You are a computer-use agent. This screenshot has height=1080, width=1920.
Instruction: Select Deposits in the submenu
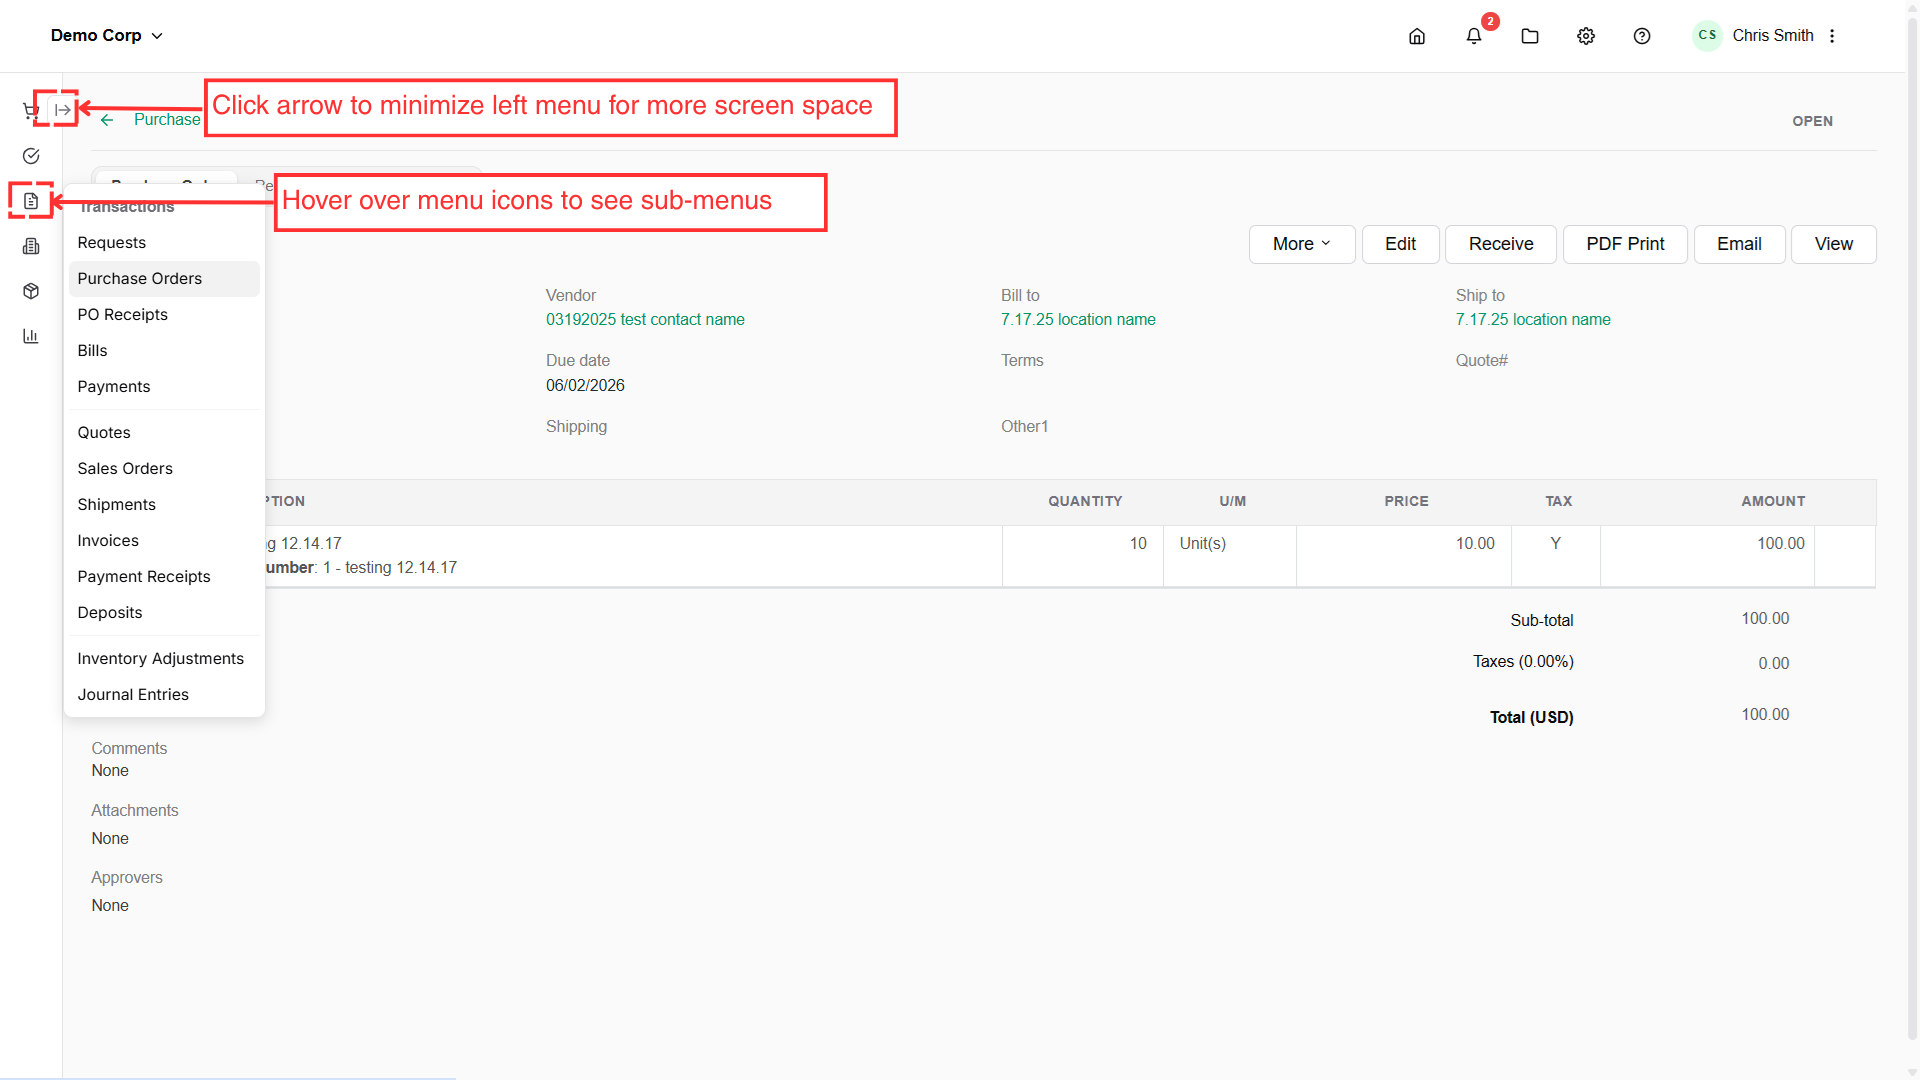click(164, 613)
